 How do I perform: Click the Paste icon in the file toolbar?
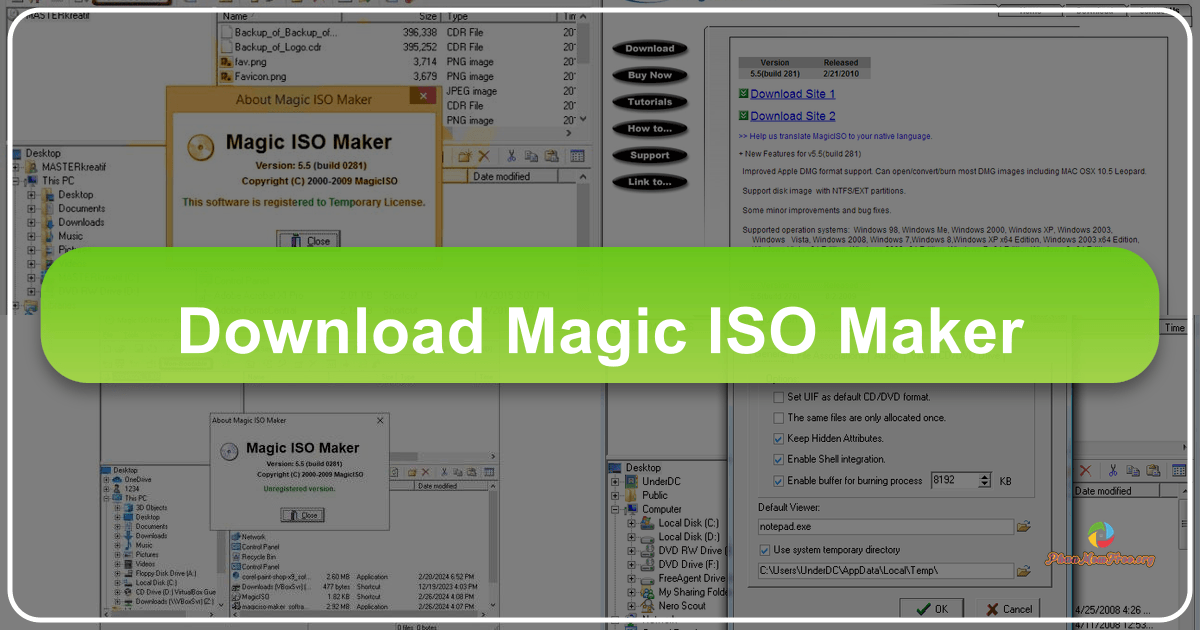coord(551,156)
